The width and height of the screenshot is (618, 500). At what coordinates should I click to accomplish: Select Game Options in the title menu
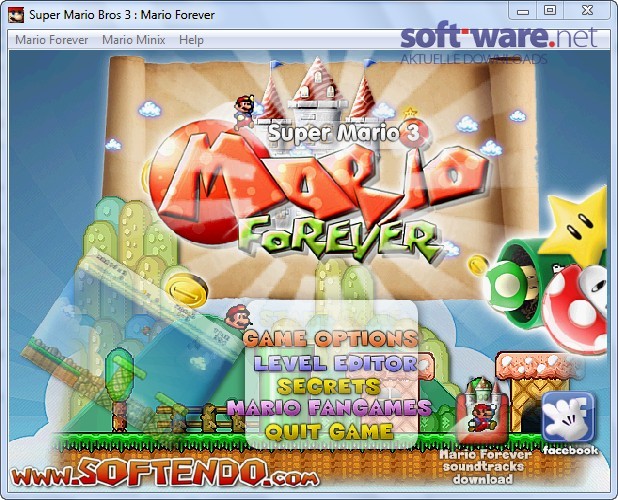coord(330,338)
